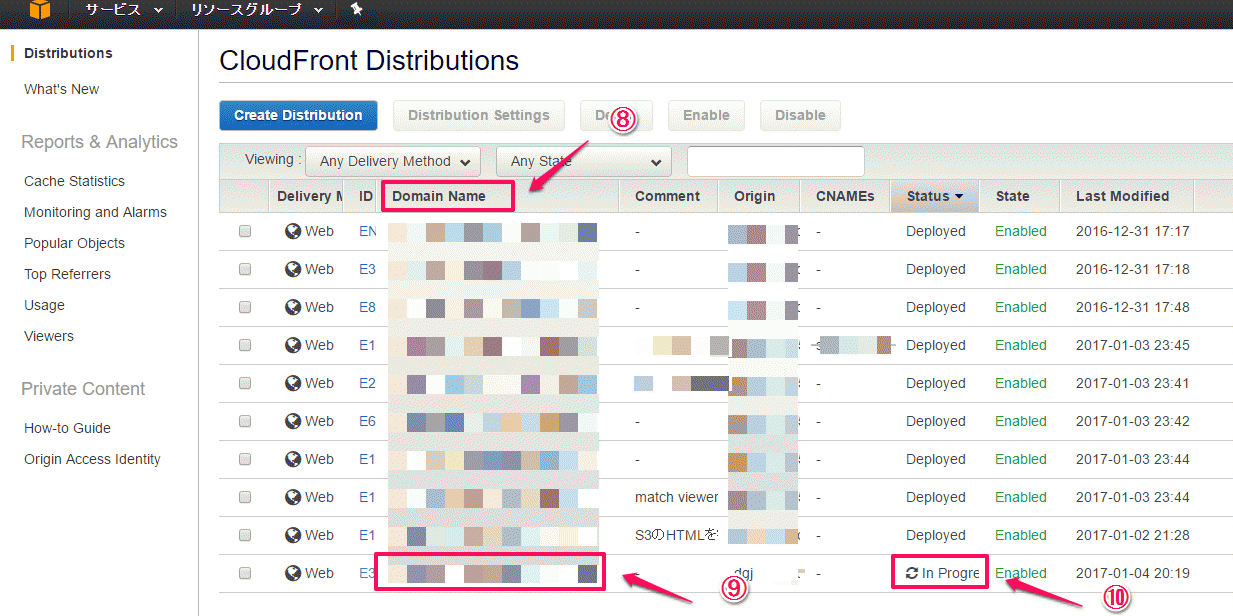This screenshot has height=616, width=1233.
Task: Click the filter search text box
Action: (x=776, y=161)
